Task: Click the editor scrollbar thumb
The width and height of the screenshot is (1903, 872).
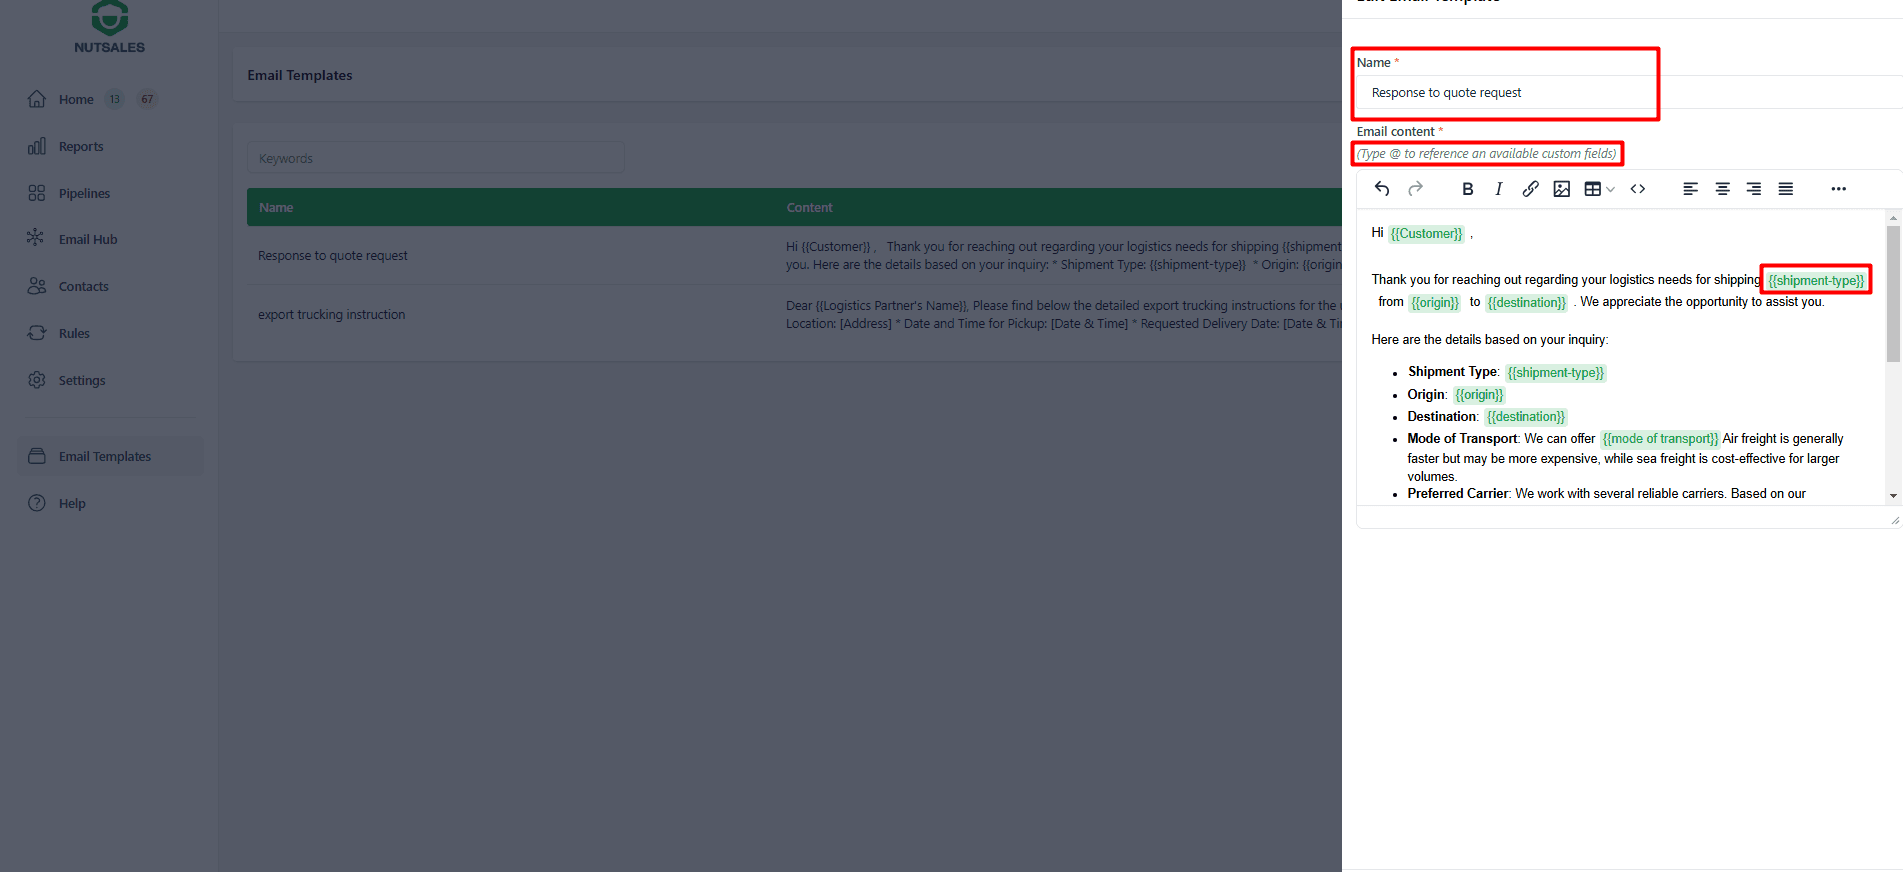Action: click(x=1893, y=293)
